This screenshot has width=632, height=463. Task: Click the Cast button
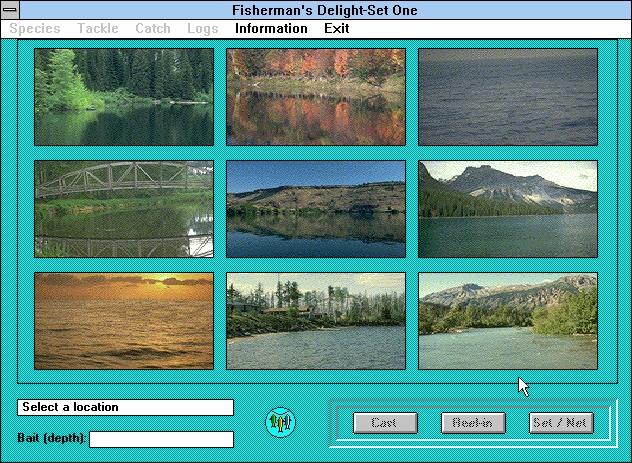[x=385, y=423]
